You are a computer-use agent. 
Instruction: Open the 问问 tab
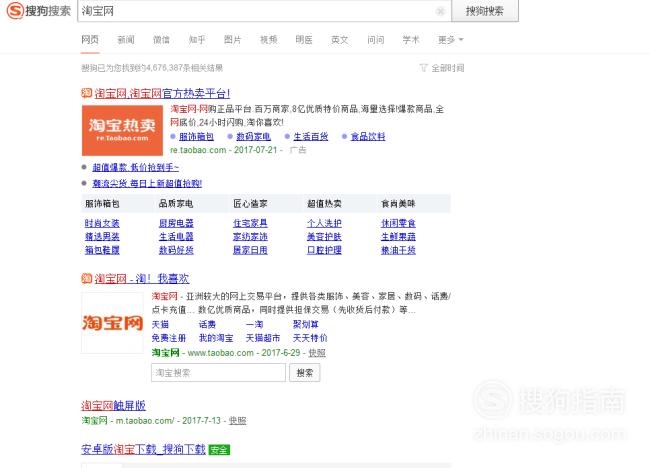[376, 40]
